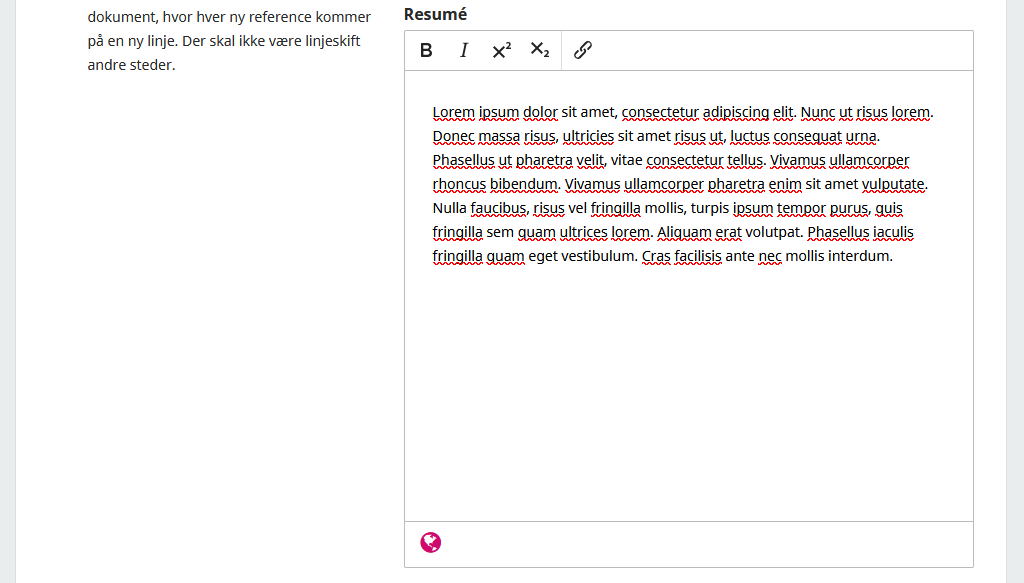Toggle bold formatting in the Resumé editor
This screenshot has height=583, width=1024.
[426, 50]
